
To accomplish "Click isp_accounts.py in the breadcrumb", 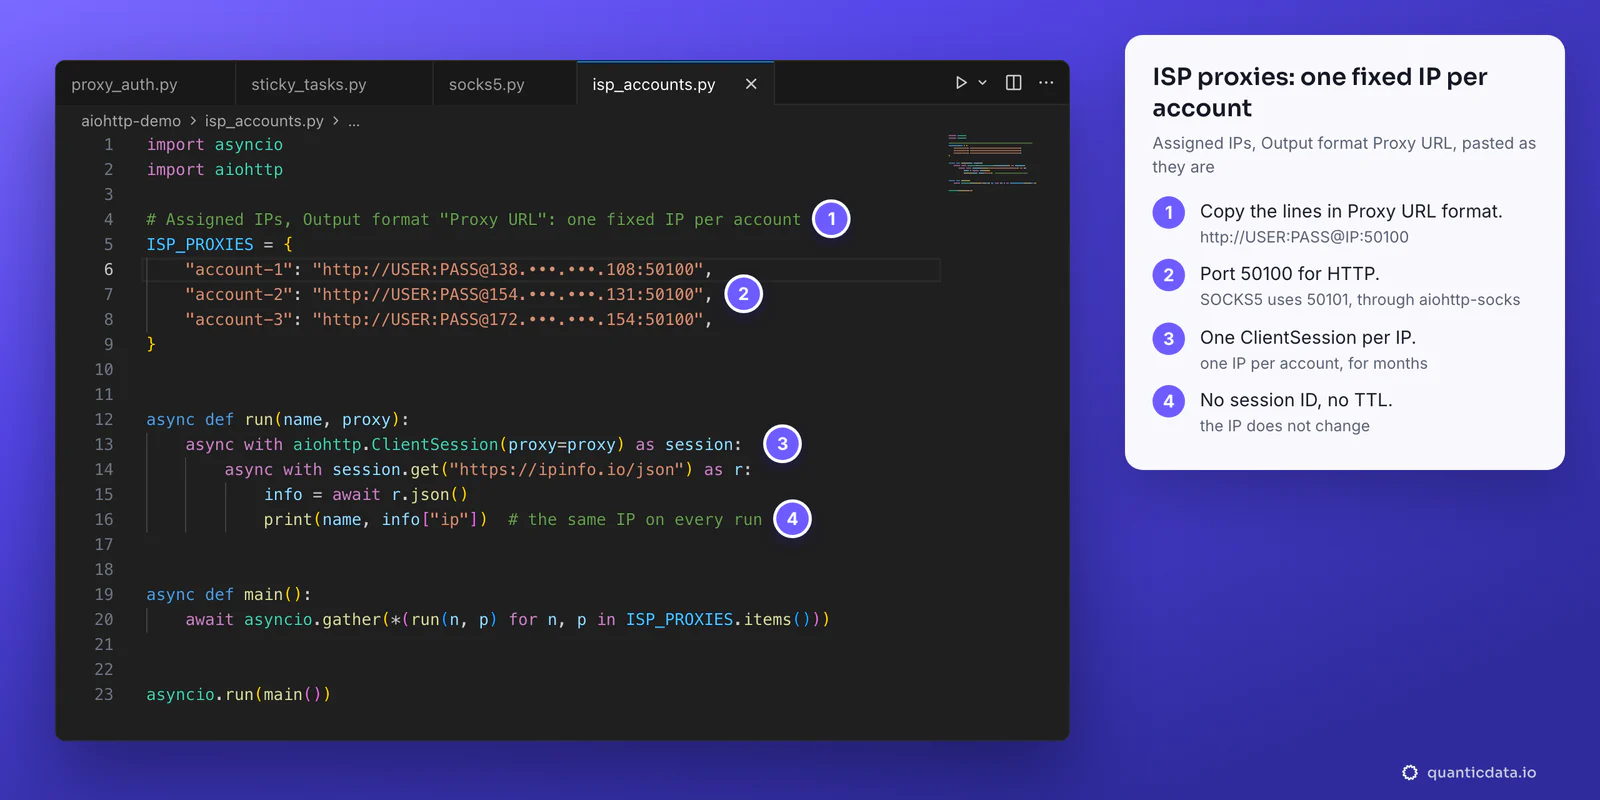I will point(264,121).
